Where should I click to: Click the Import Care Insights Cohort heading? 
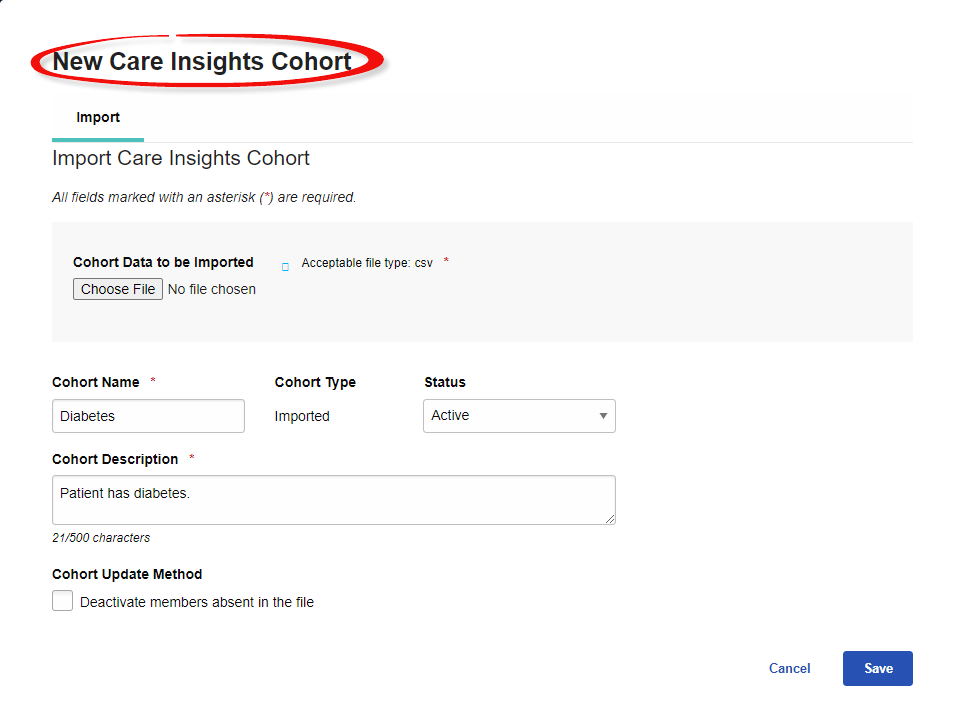coord(181,158)
